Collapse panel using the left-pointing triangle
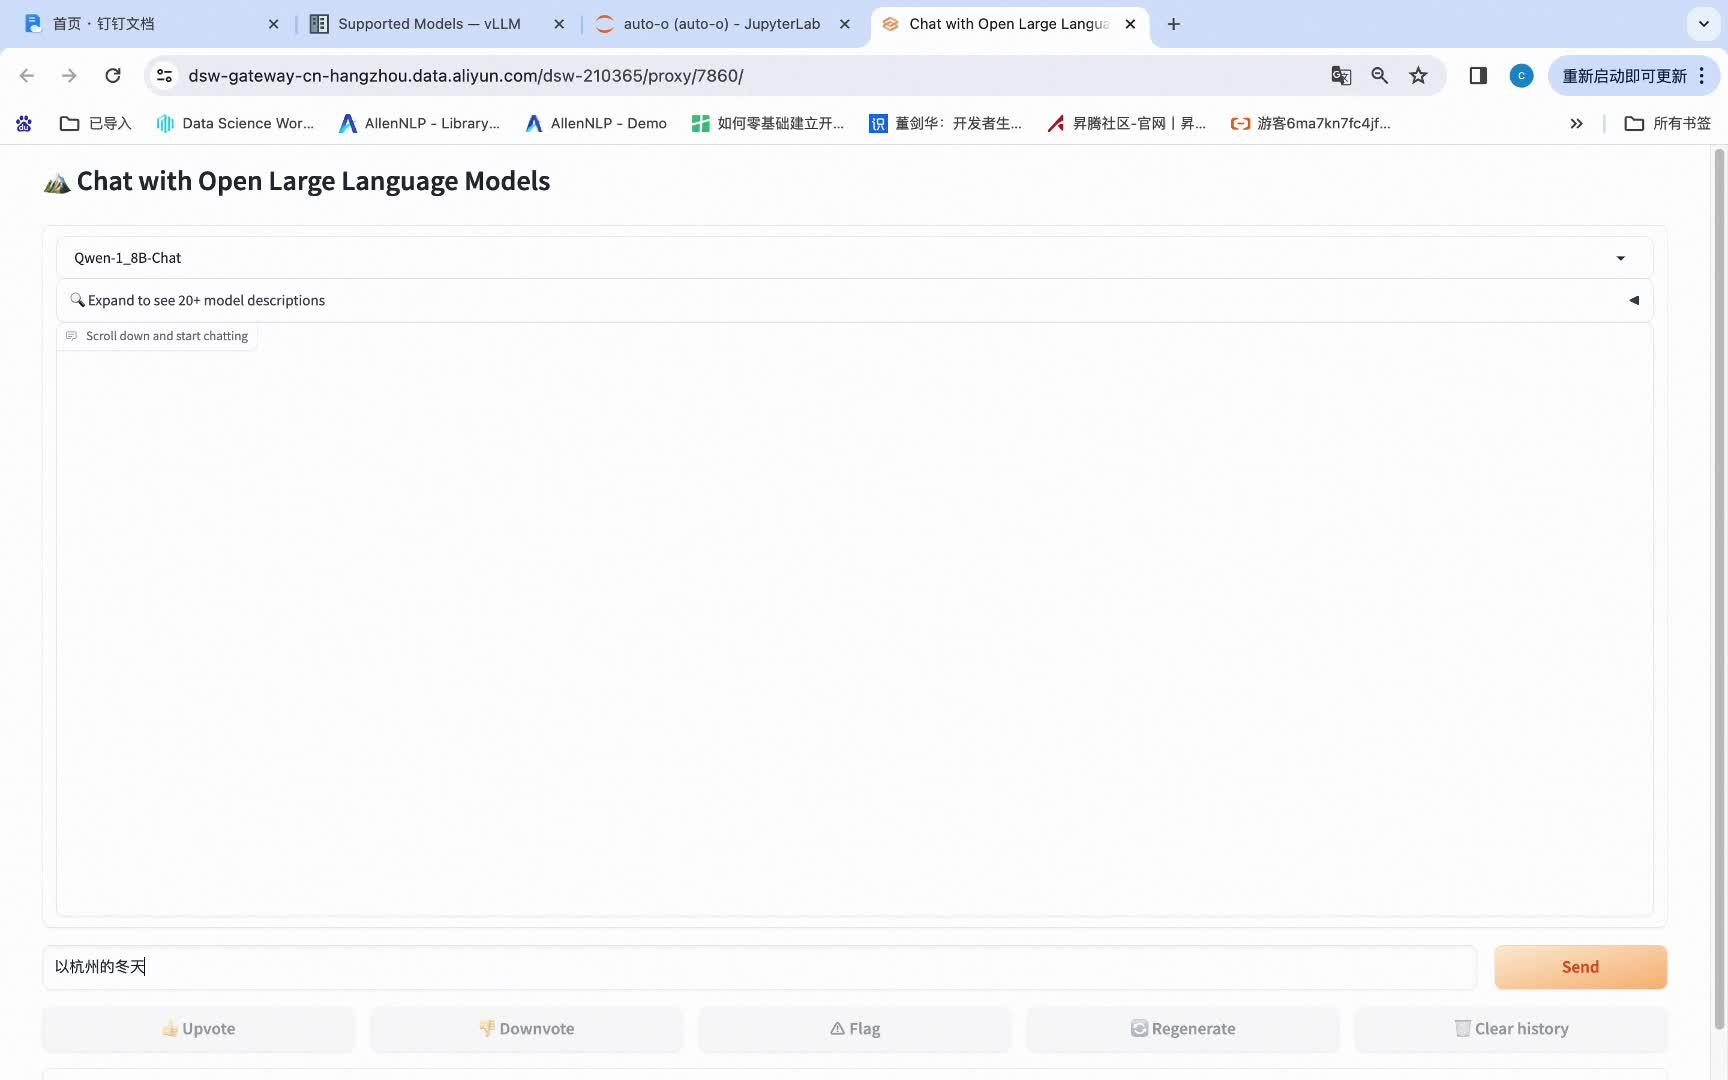Image resolution: width=1728 pixels, height=1080 pixels. pos(1634,299)
